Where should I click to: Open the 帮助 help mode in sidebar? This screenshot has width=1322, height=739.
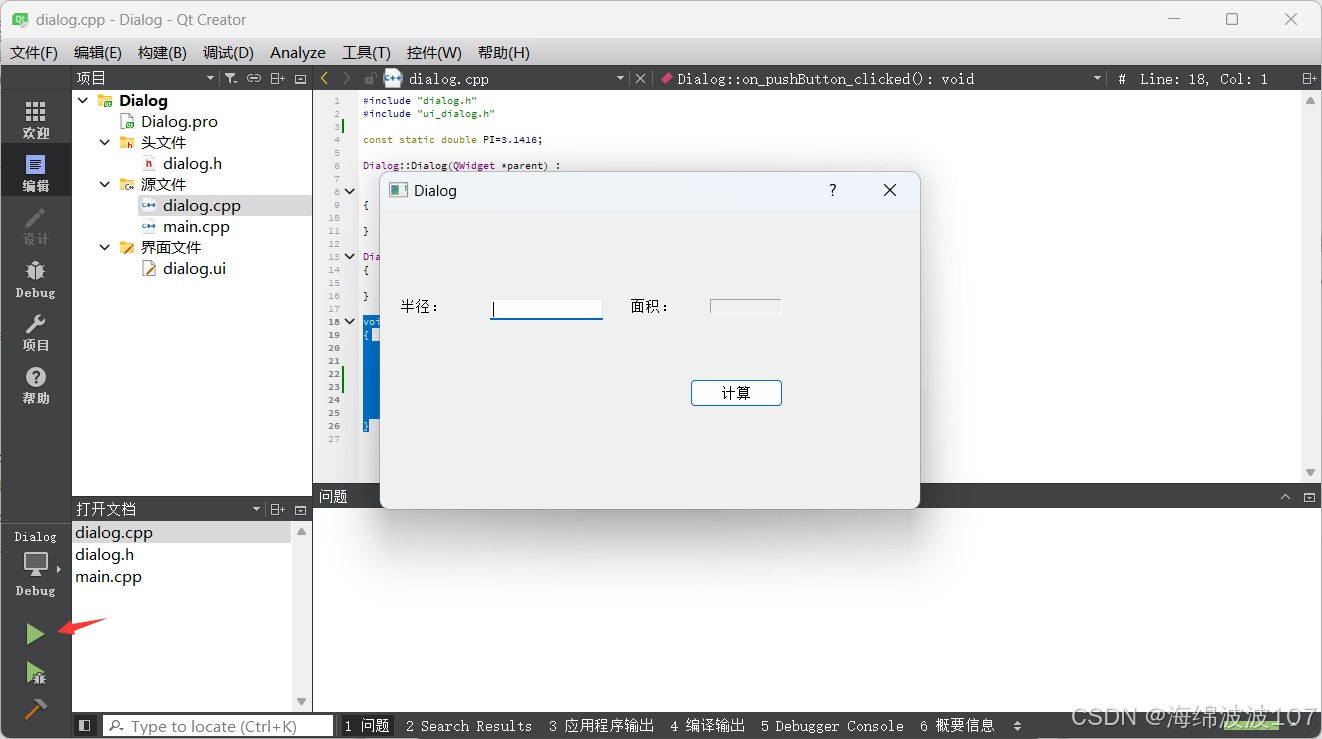(35, 385)
